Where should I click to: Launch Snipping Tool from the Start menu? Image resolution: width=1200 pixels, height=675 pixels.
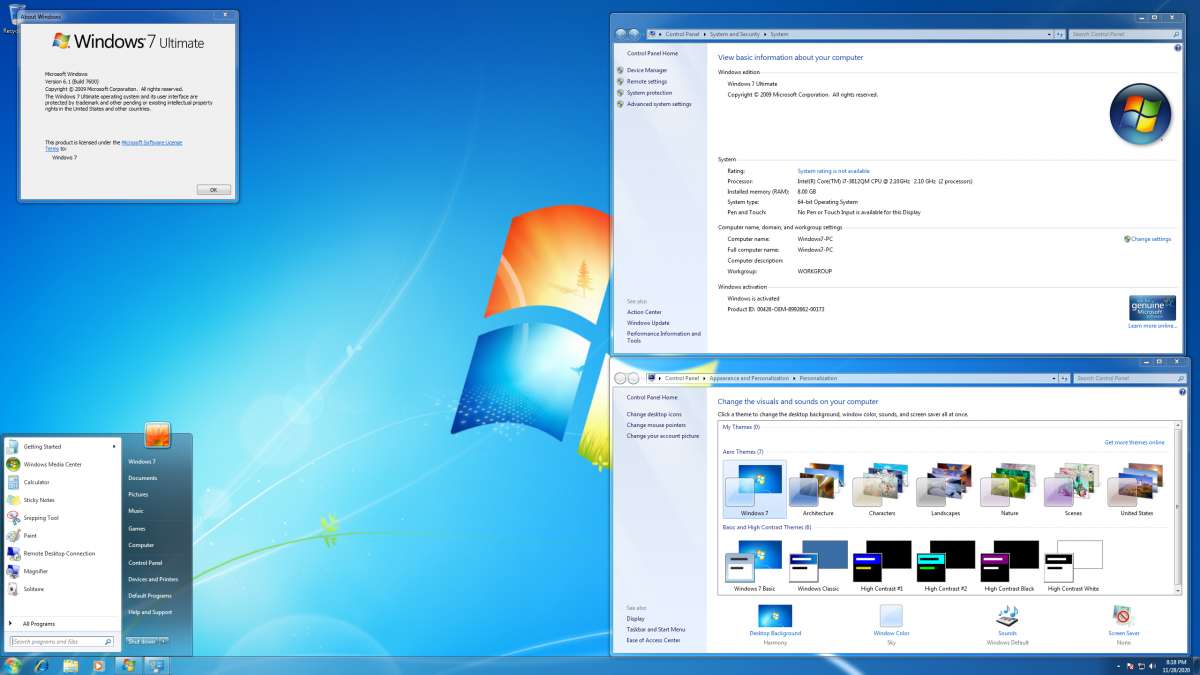pos(50,518)
